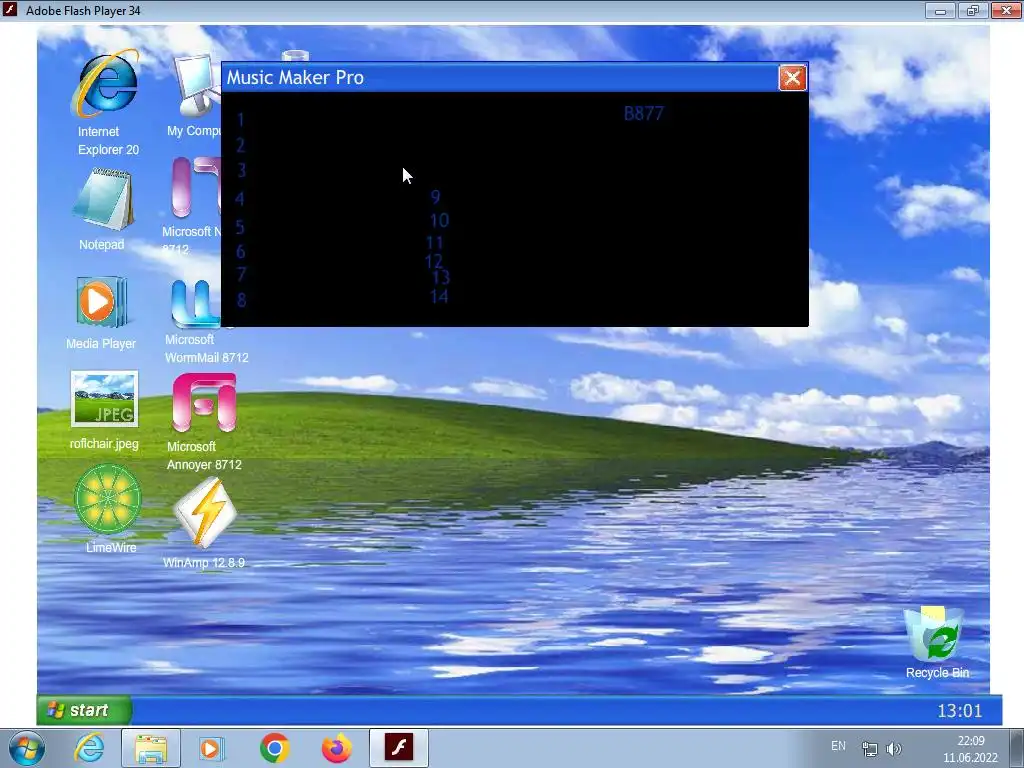Click the green start button
This screenshot has width=1024, height=768.
pyautogui.click(x=84, y=710)
